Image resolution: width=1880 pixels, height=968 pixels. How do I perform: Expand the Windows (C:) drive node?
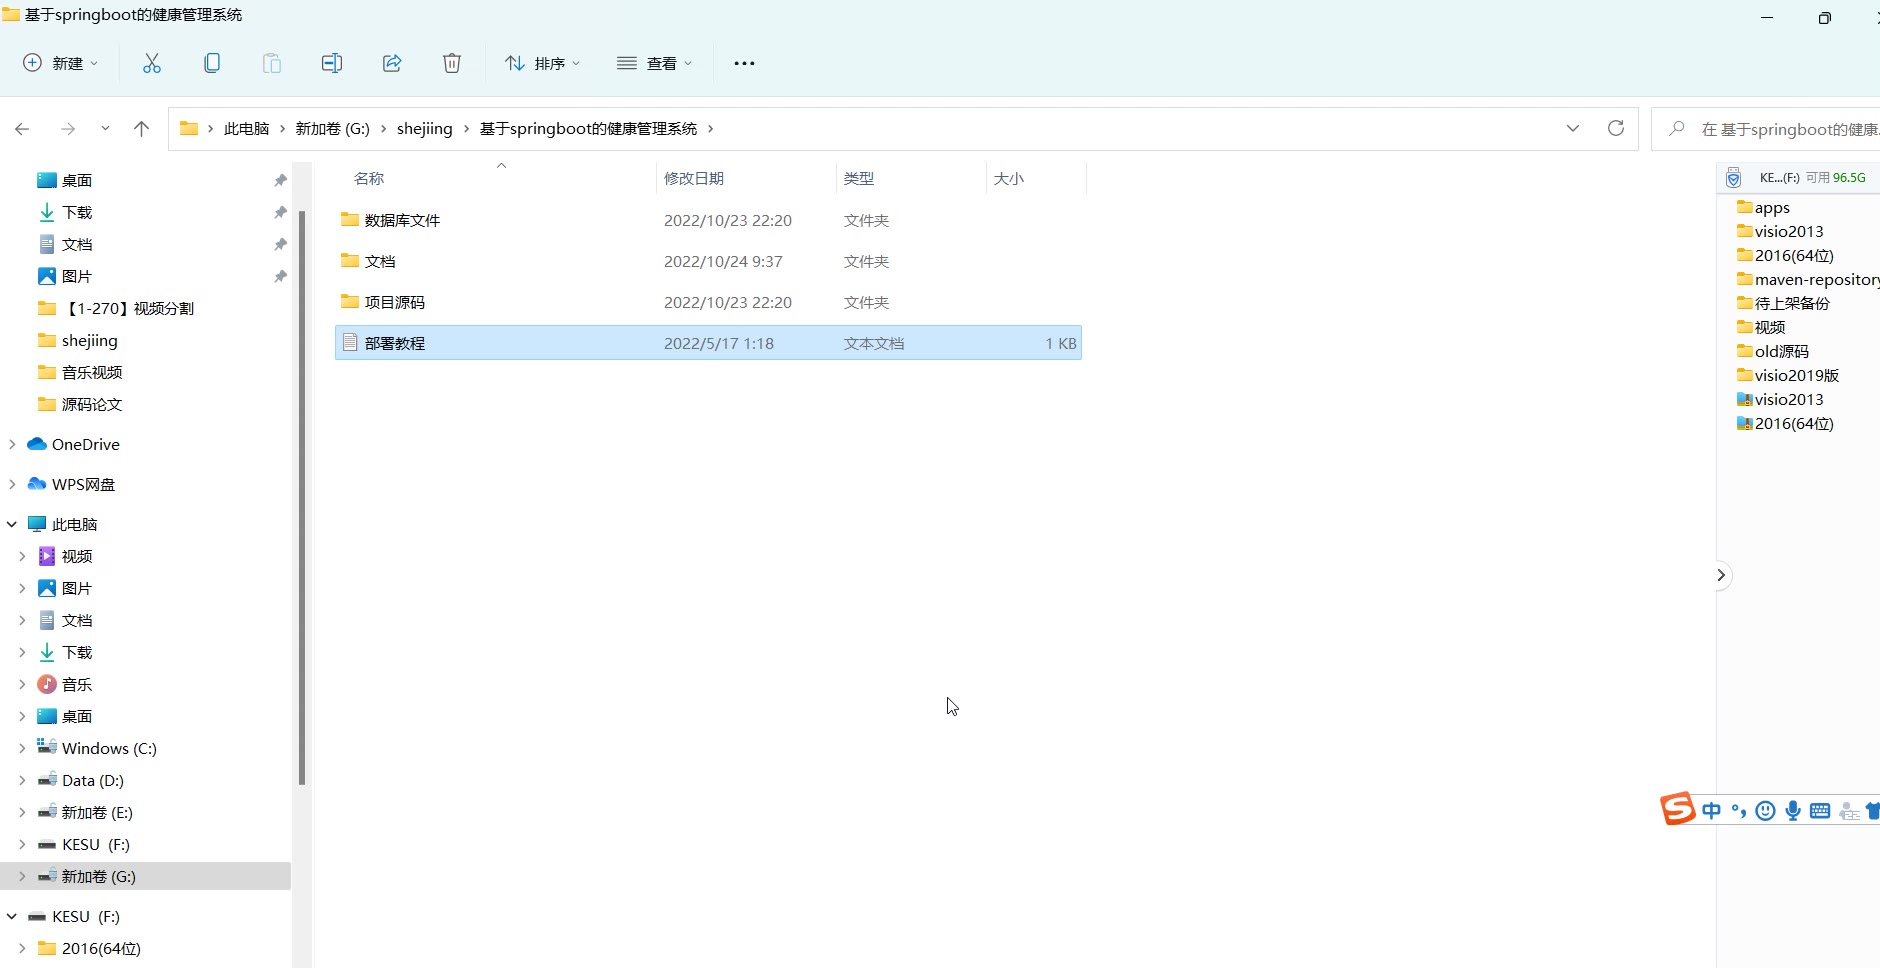point(22,748)
